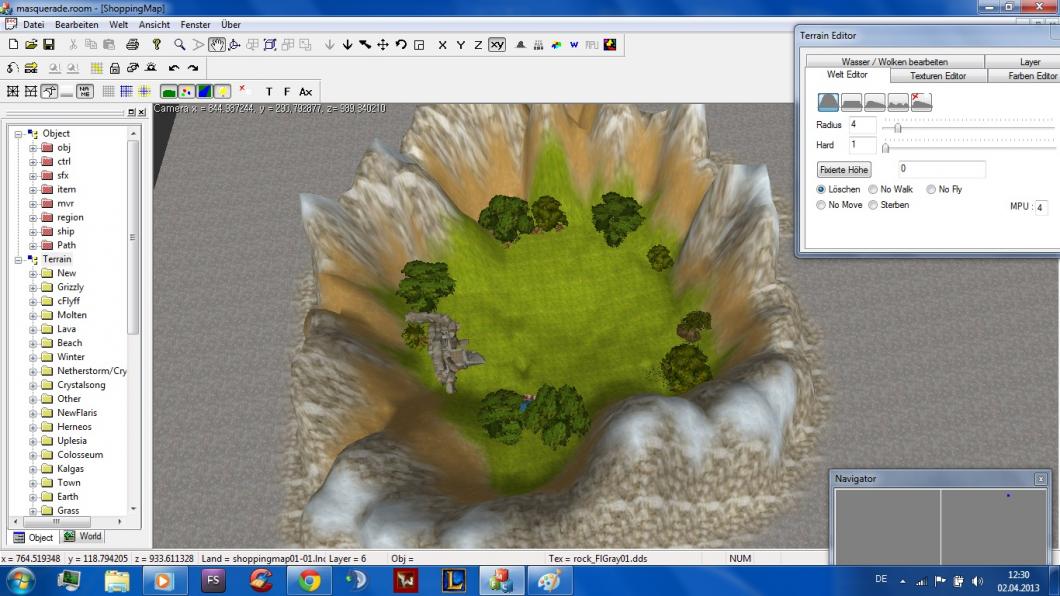Click the Save file toolbar icon

[x=48, y=45]
